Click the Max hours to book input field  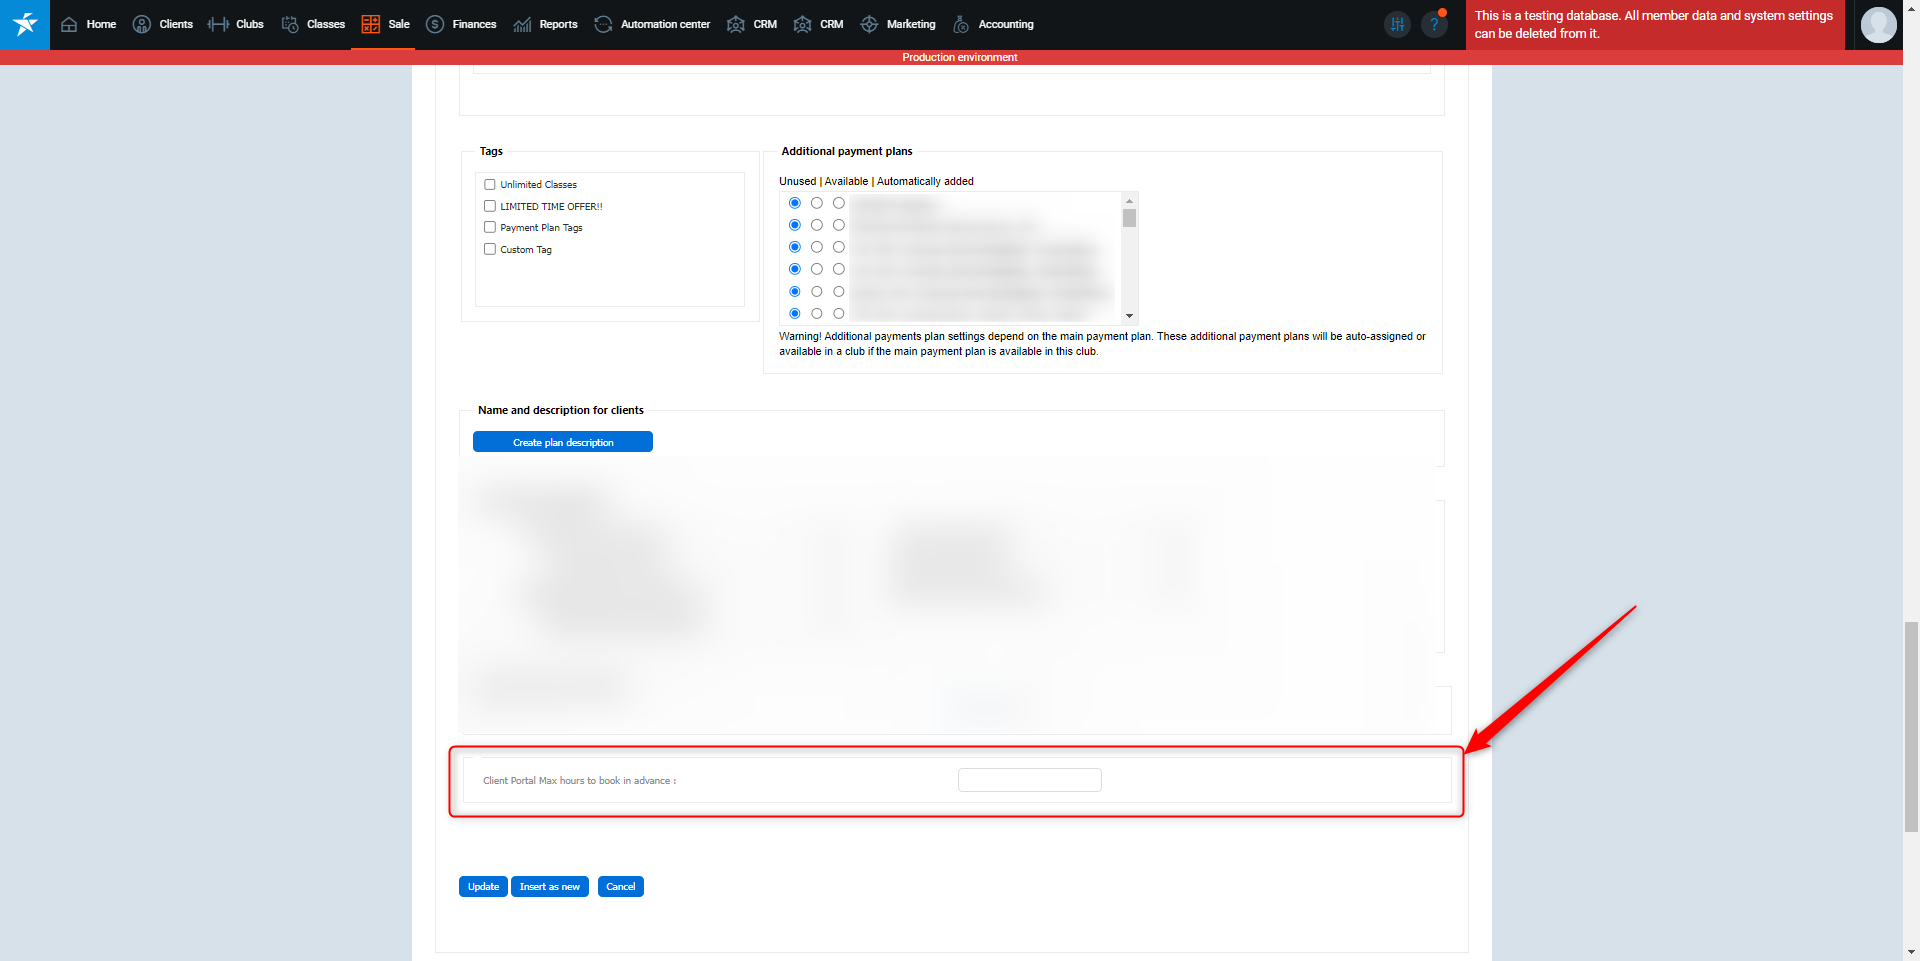click(1029, 780)
